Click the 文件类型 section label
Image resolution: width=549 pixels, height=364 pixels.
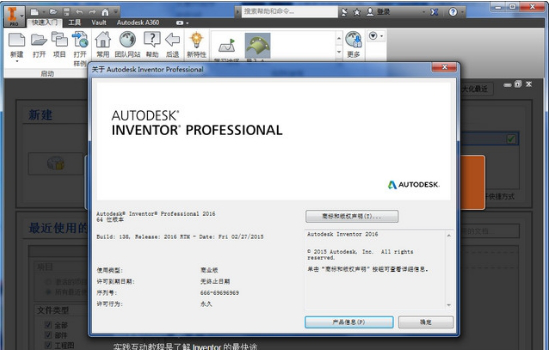point(53,310)
